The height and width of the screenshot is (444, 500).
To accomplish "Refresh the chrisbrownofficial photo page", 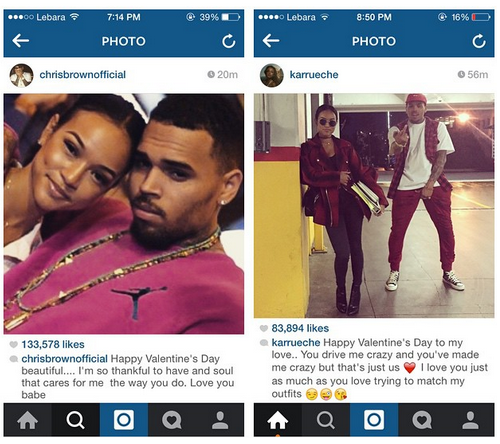I will 229,41.
